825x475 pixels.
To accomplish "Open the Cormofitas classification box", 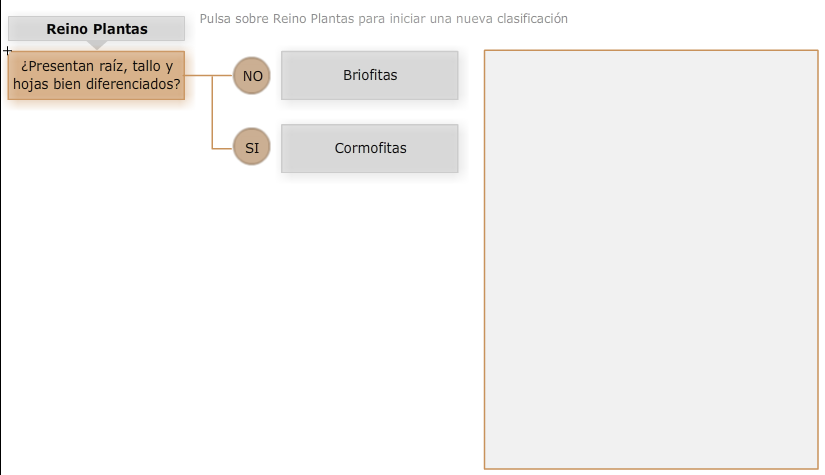I will (x=369, y=148).
